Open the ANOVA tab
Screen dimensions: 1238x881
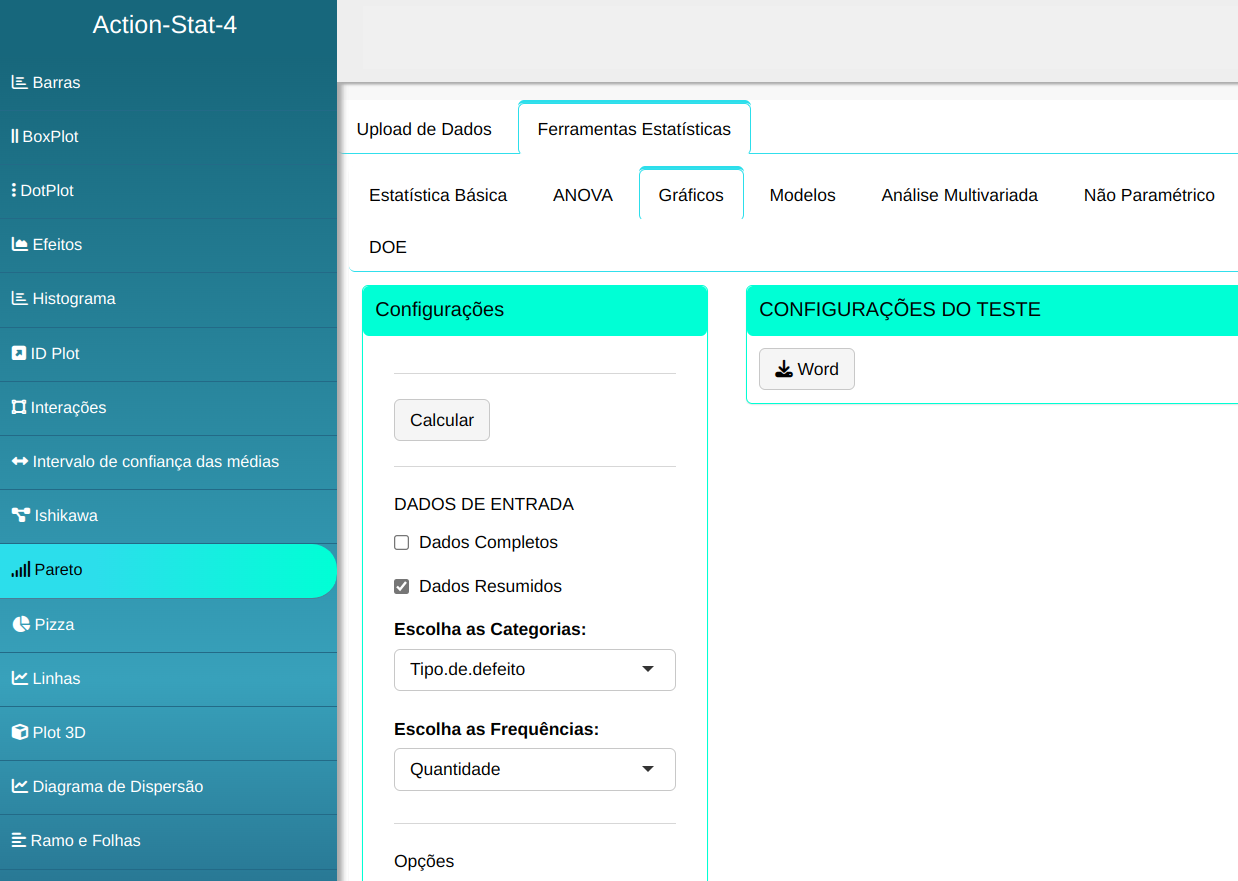pos(582,196)
